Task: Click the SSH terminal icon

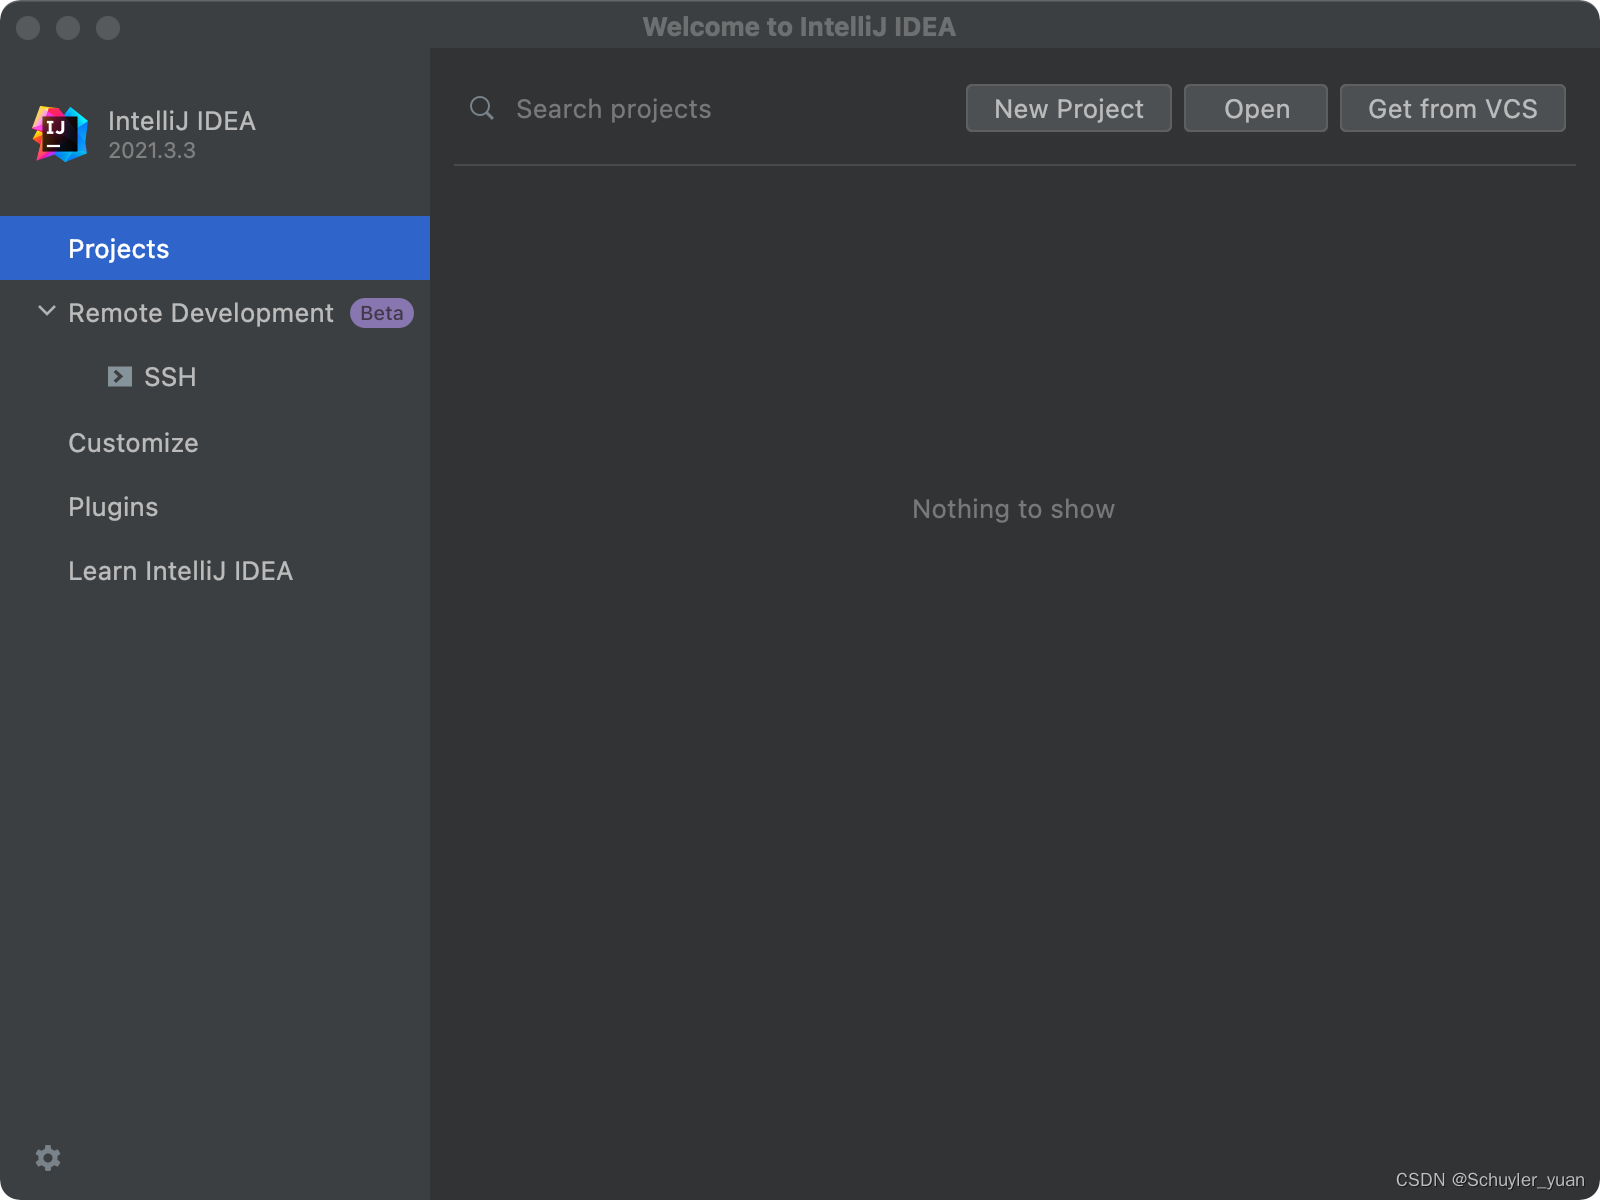Action: point(120,377)
